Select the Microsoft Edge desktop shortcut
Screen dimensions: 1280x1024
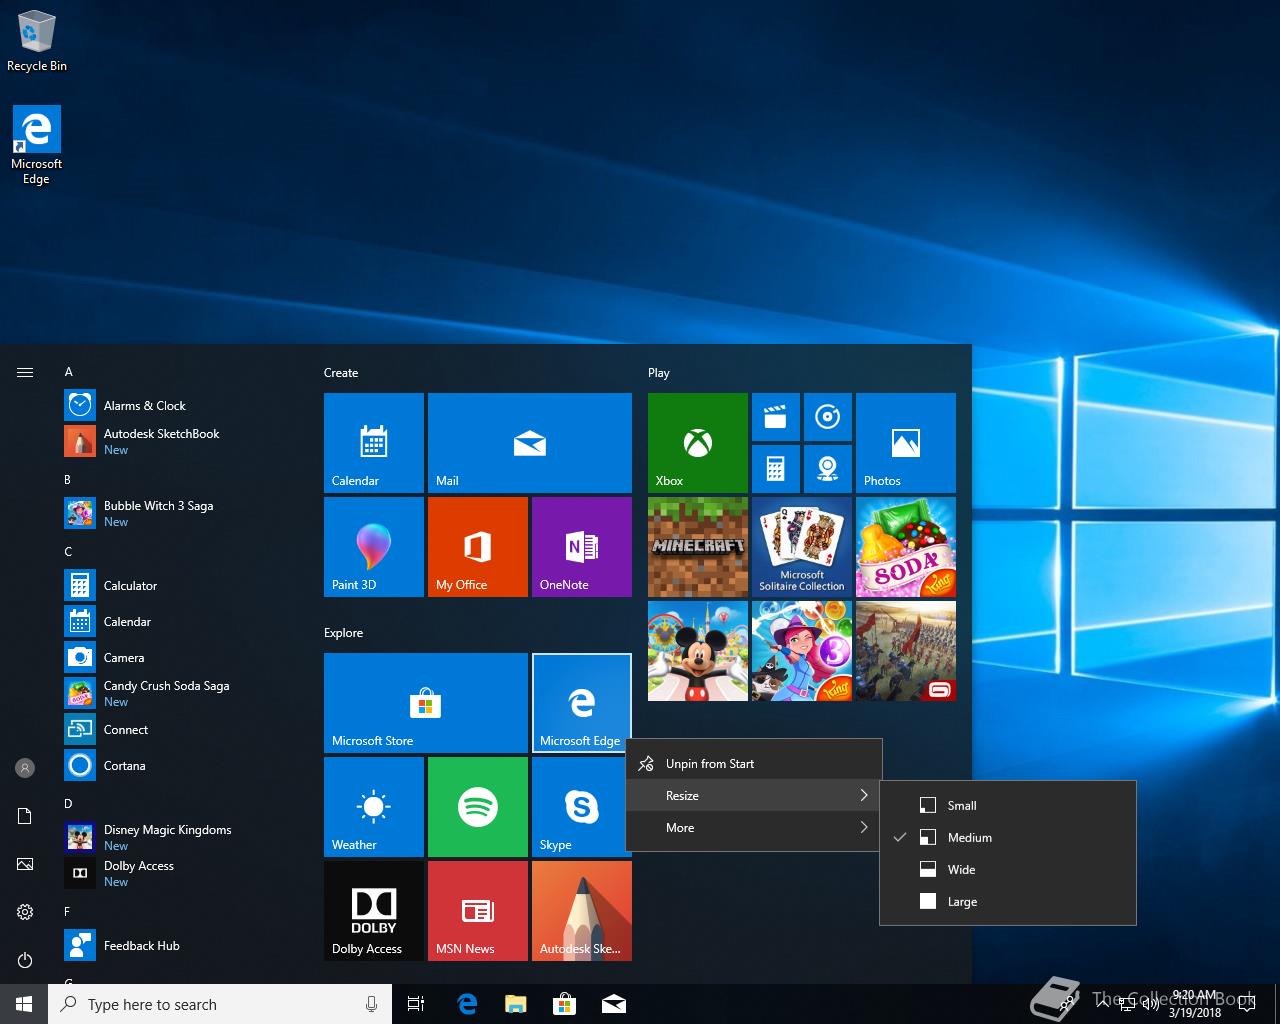click(37, 146)
